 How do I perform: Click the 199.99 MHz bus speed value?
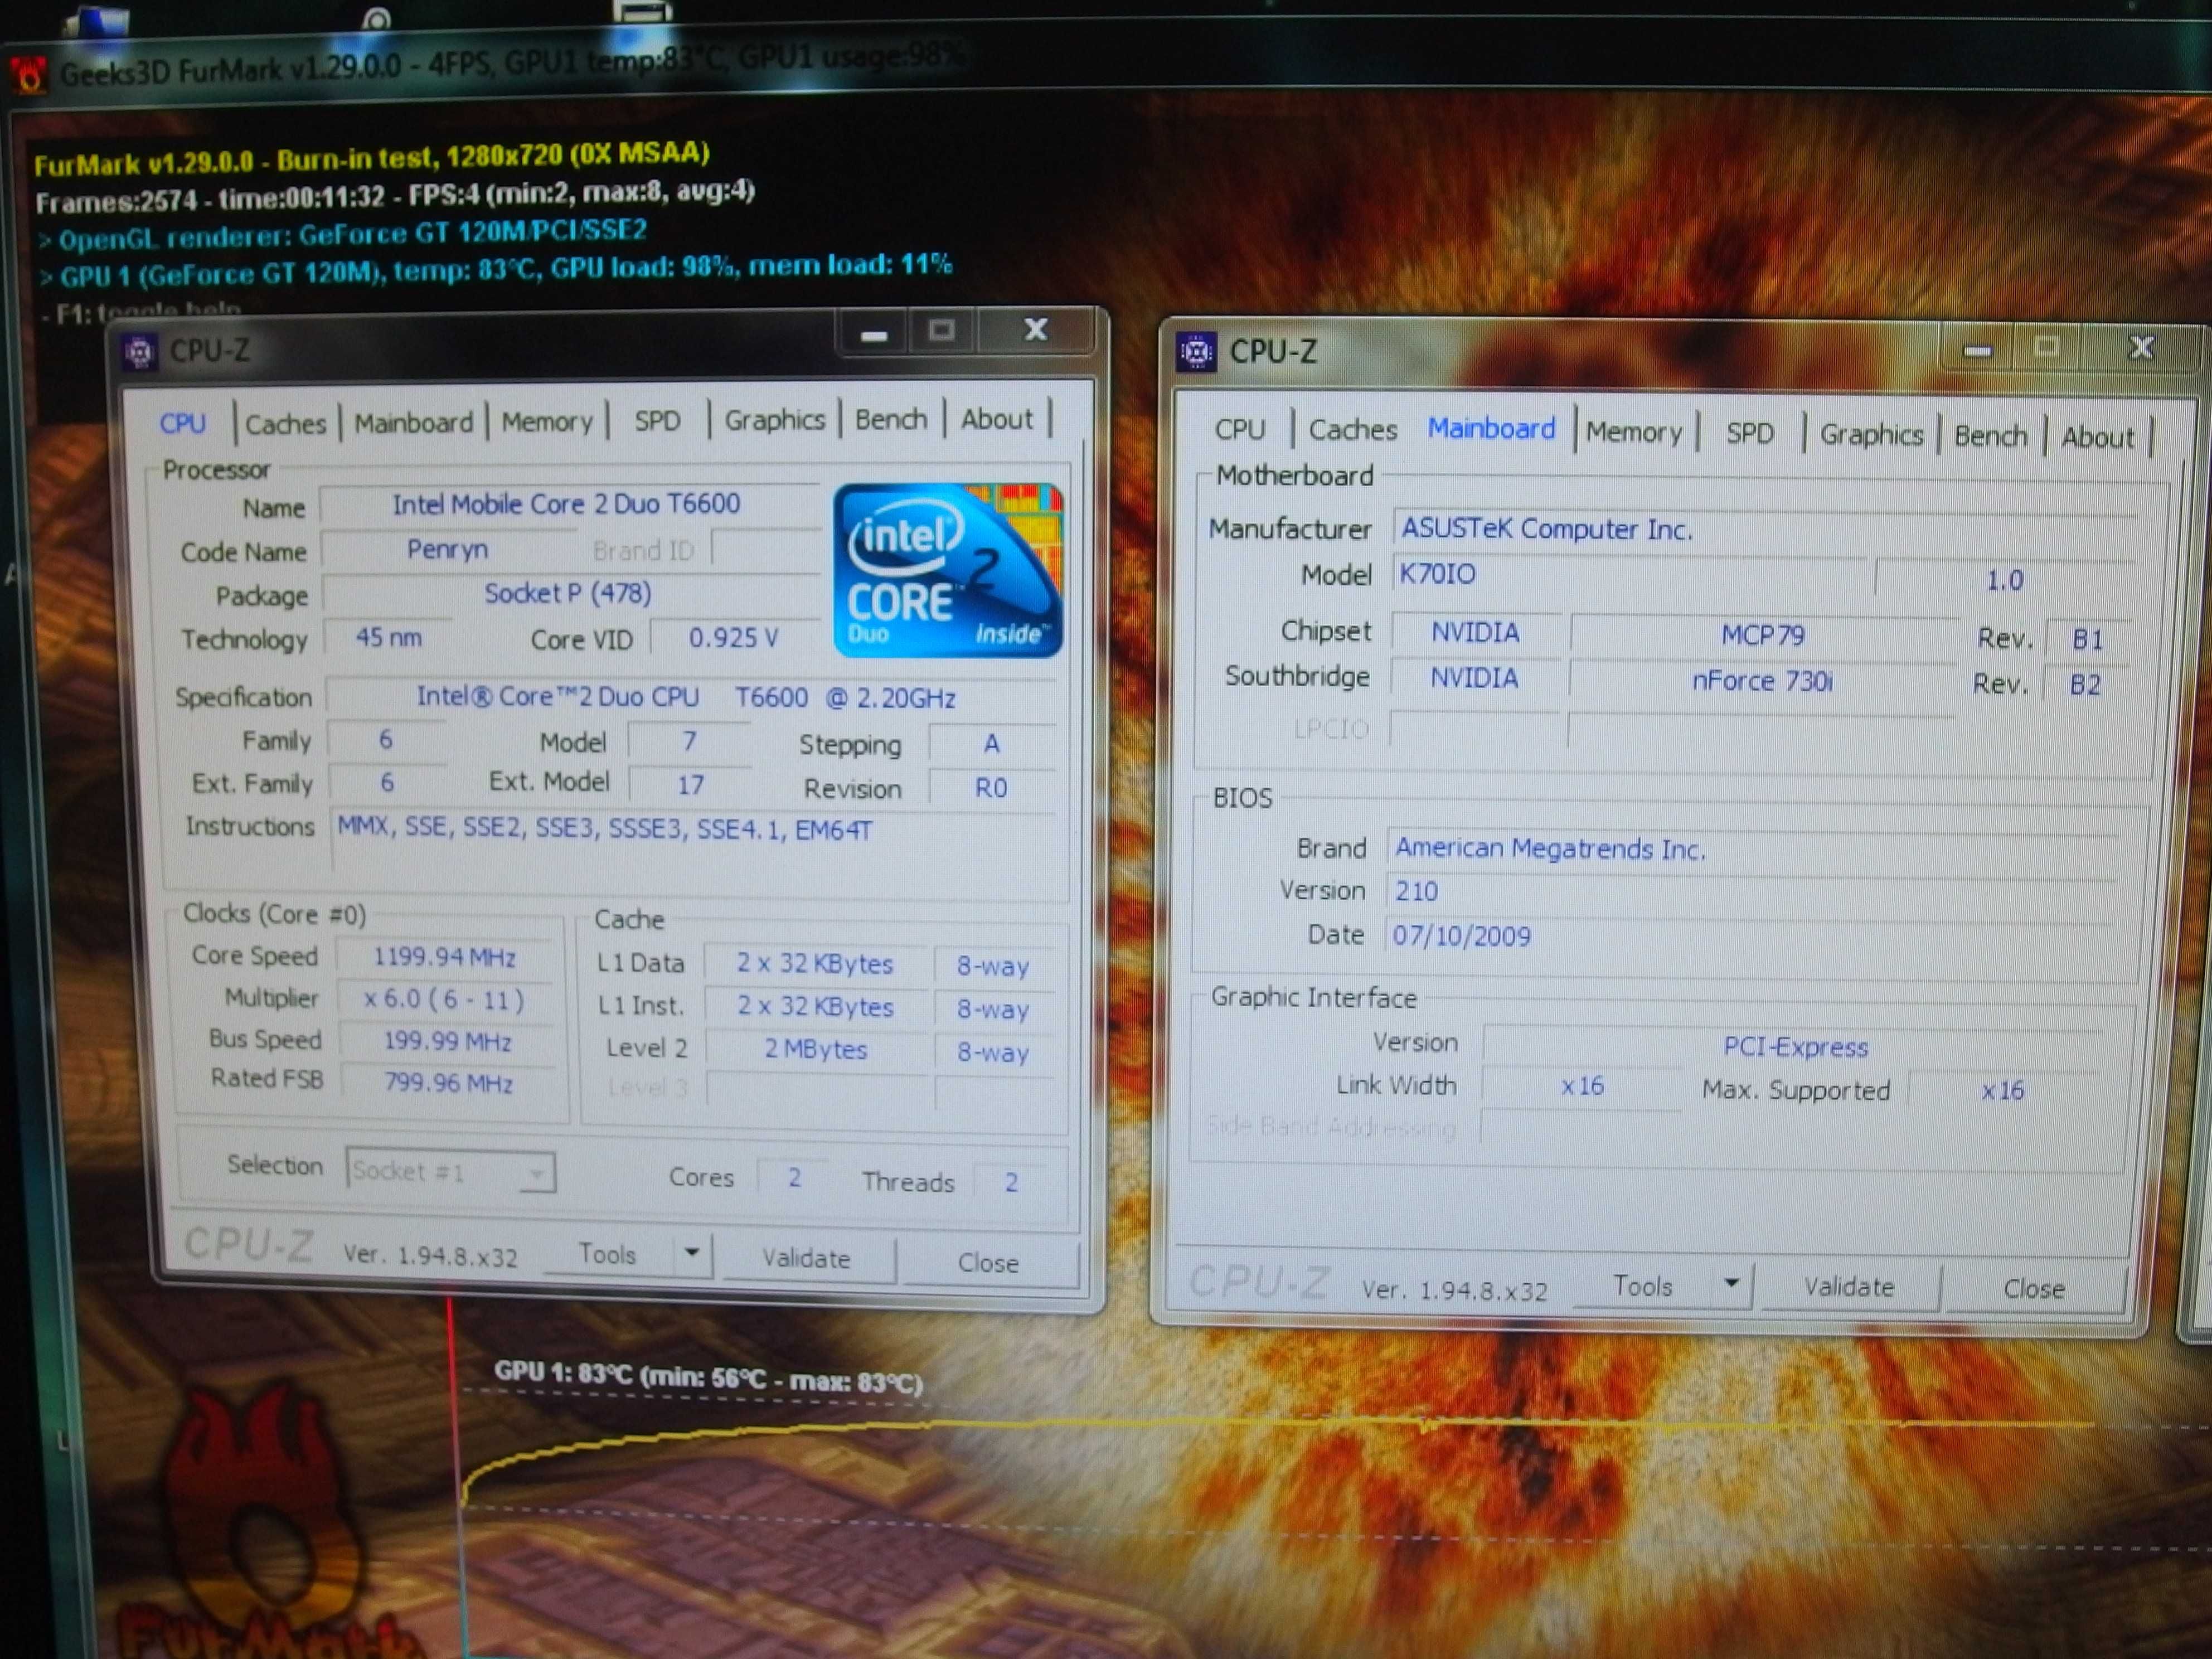coord(447,1041)
